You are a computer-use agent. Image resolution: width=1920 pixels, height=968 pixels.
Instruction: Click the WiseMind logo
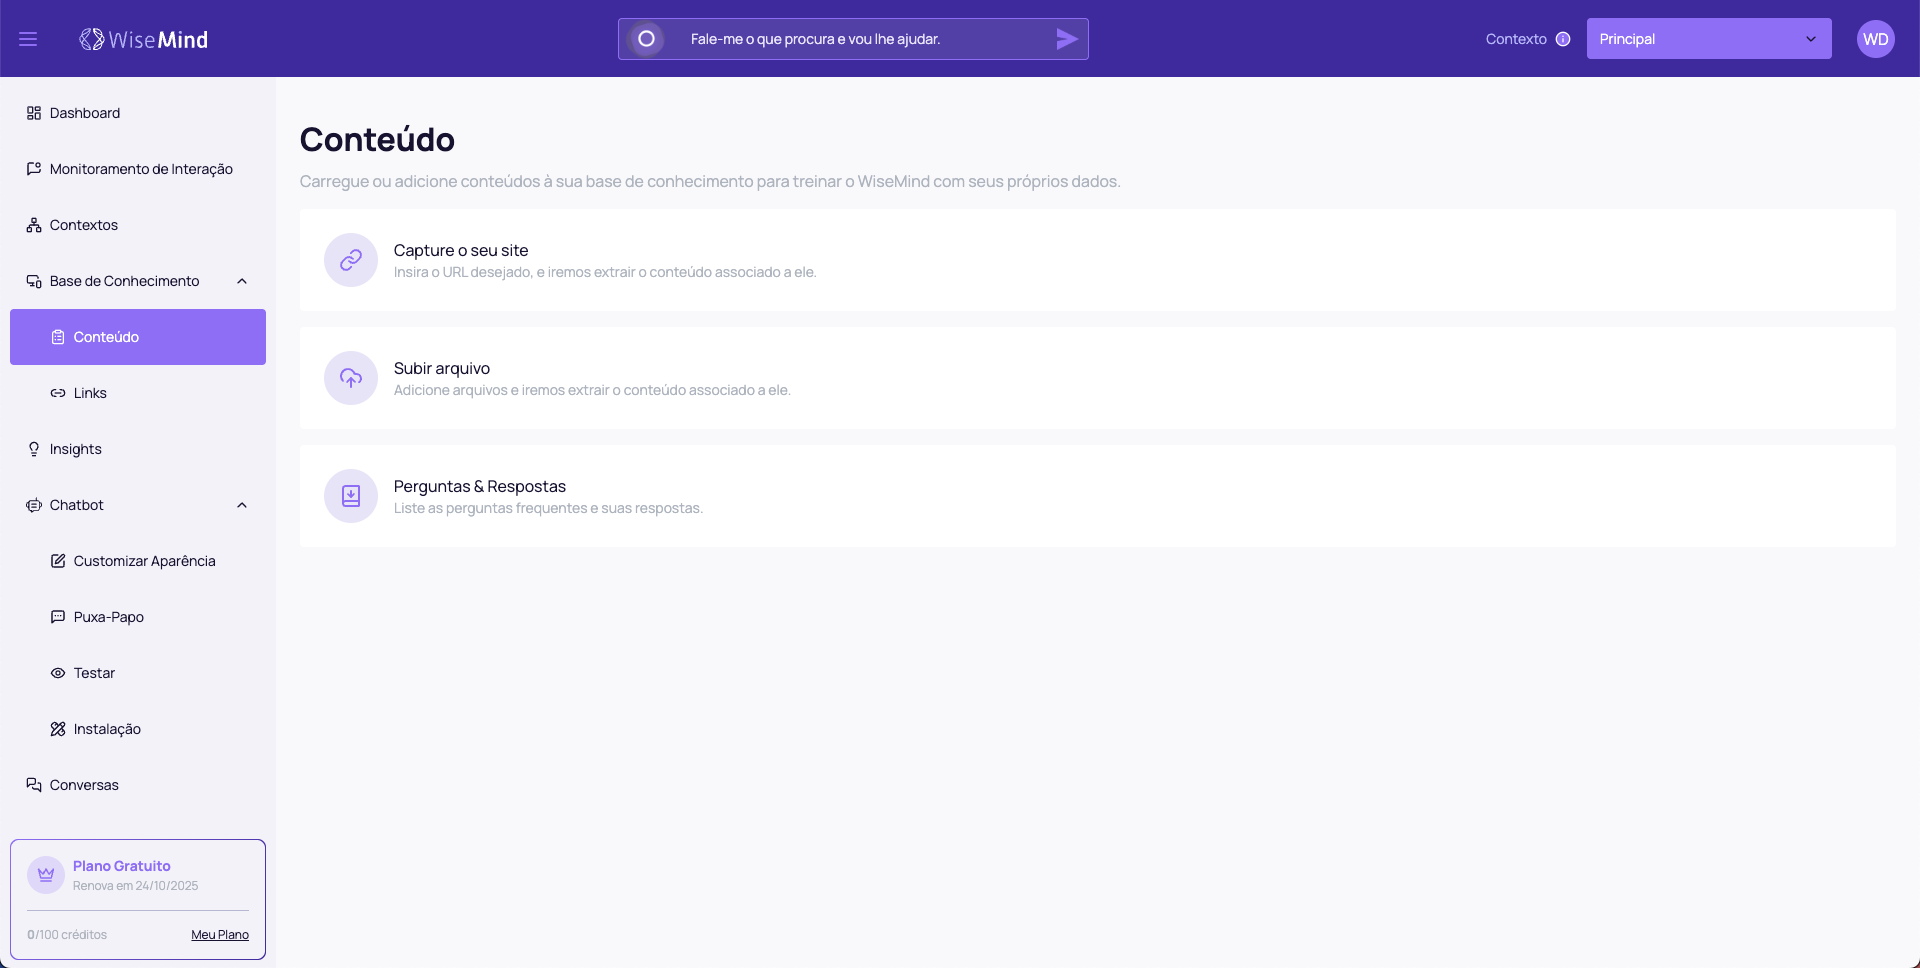point(144,39)
